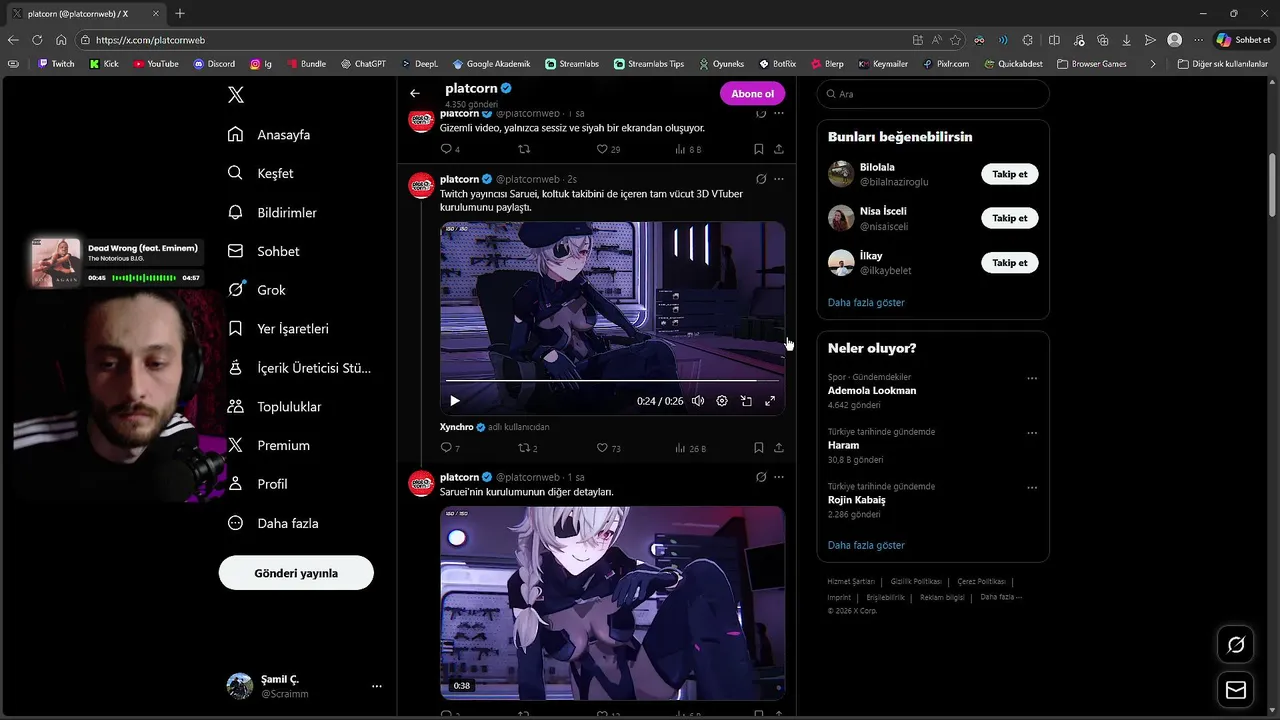This screenshot has width=1280, height=720.
Task: Open Bildirimler notifications
Action: click(272, 212)
